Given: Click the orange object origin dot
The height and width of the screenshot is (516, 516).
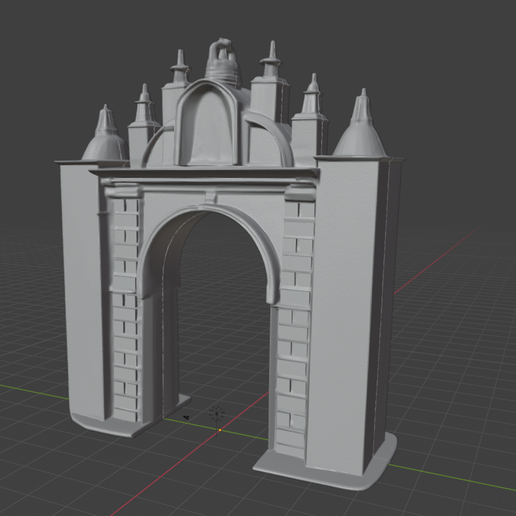Looking at the screenshot, I should pos(220,430).
